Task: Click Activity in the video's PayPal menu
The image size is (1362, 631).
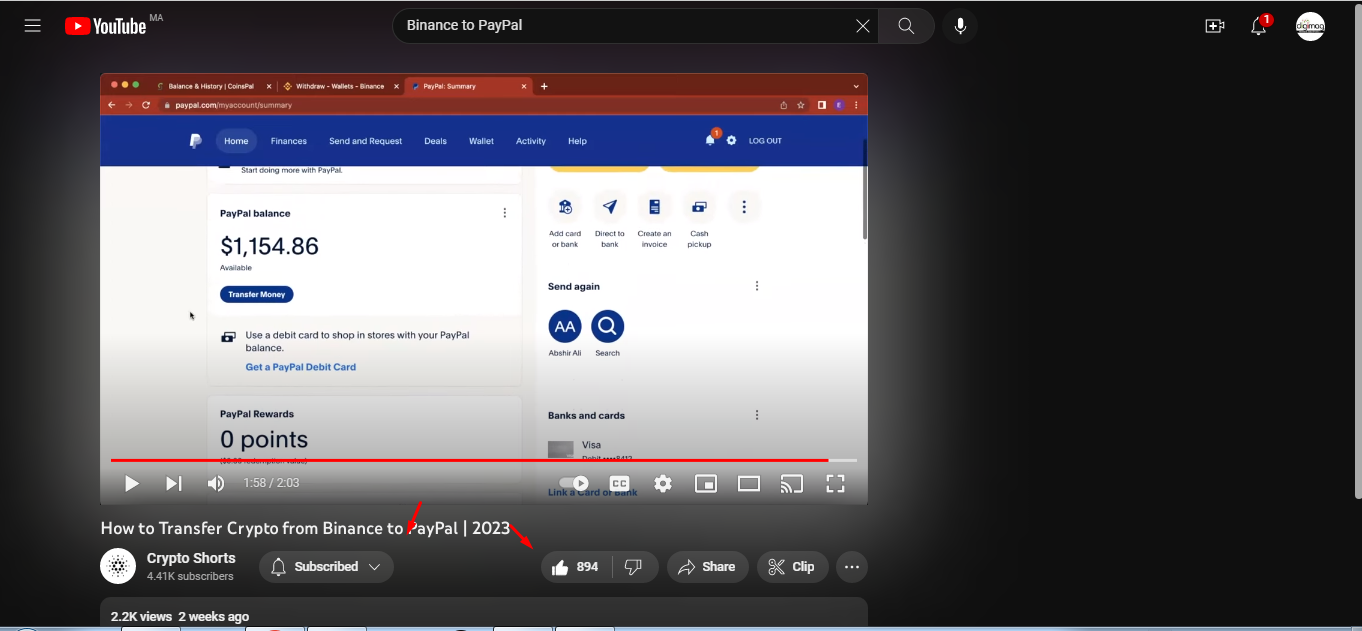Action: [x=531, y=141]
